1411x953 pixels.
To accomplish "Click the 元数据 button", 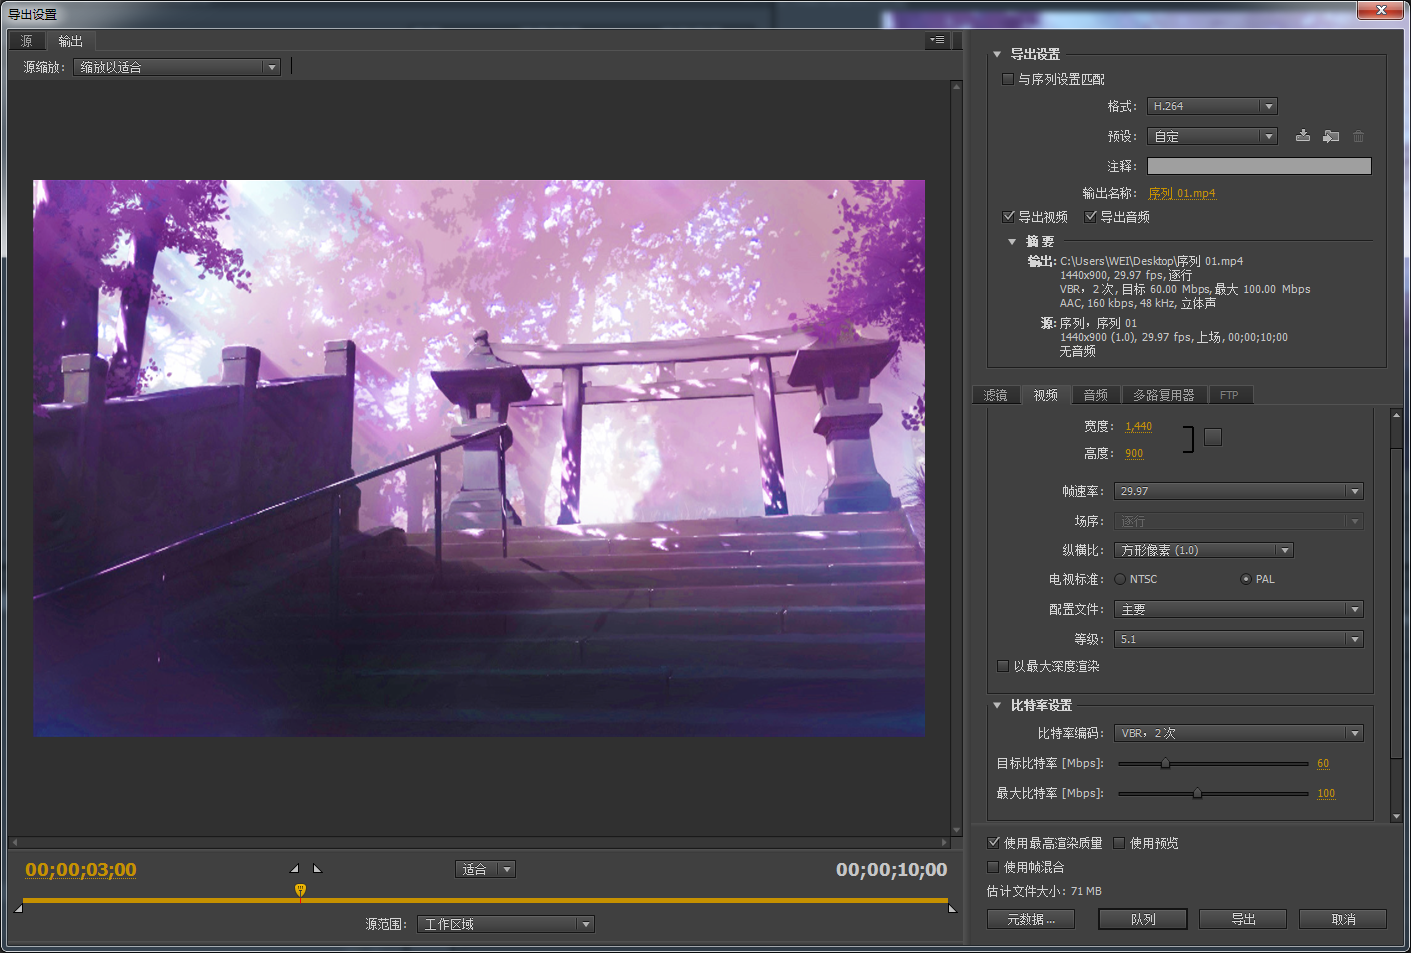I will [1031, 919].
